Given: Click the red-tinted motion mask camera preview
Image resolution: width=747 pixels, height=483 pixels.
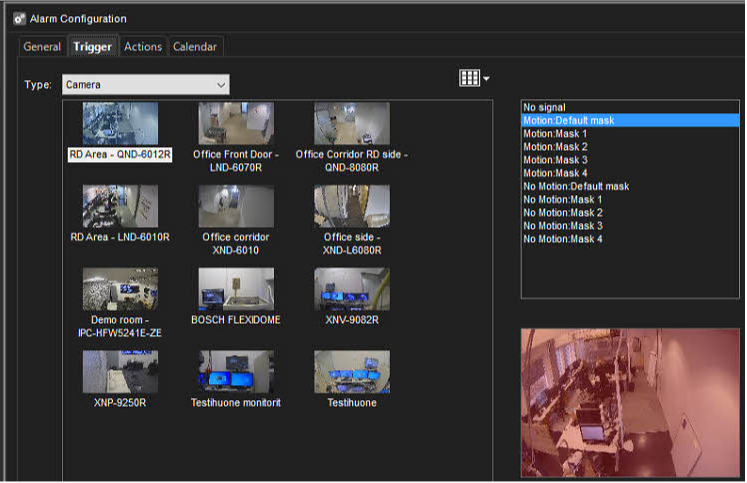Looking at the screenshot, I should [630, 403].
